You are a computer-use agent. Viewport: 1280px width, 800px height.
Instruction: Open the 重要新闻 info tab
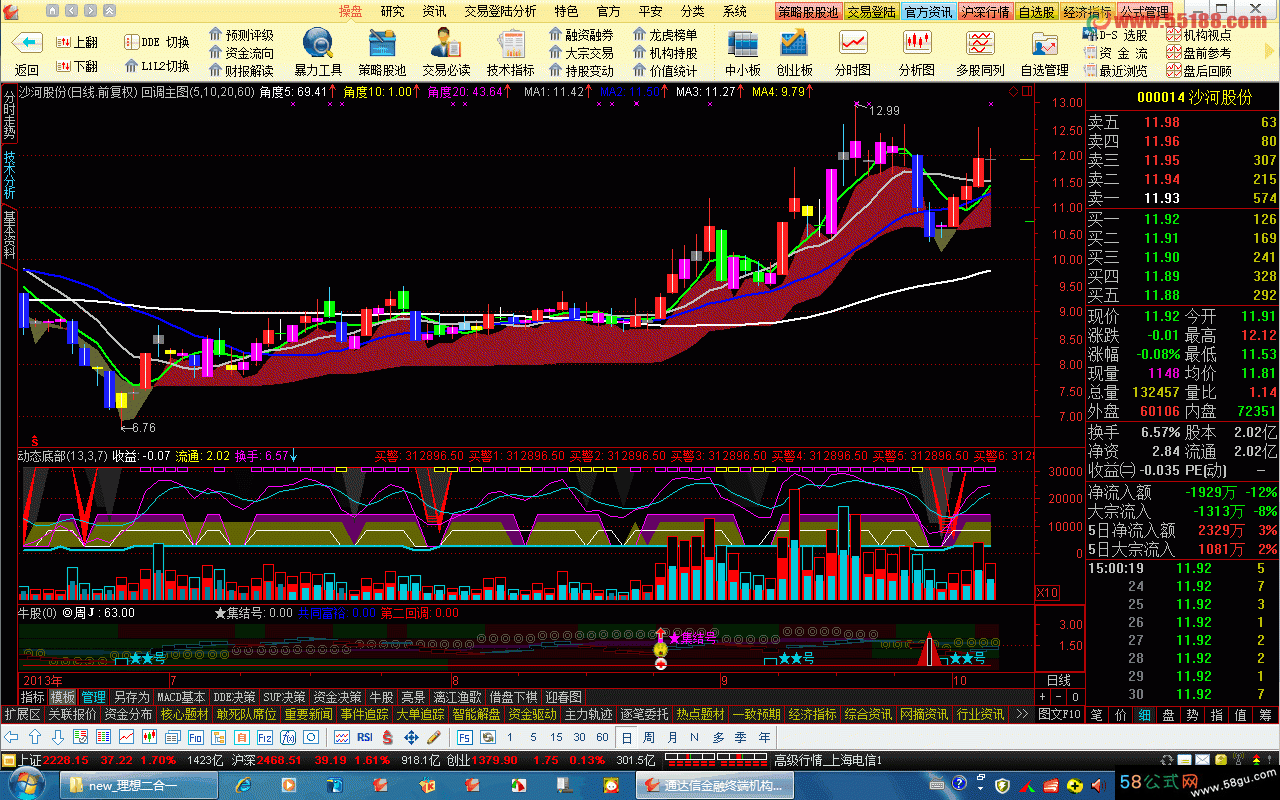[x=308, y=714]
